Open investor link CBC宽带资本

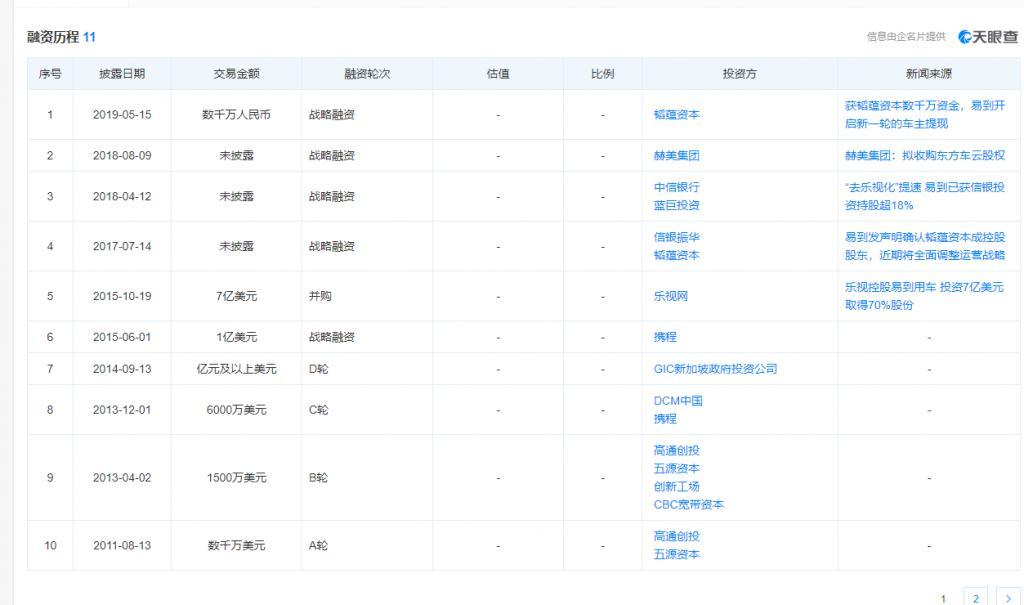coord(688,504)
